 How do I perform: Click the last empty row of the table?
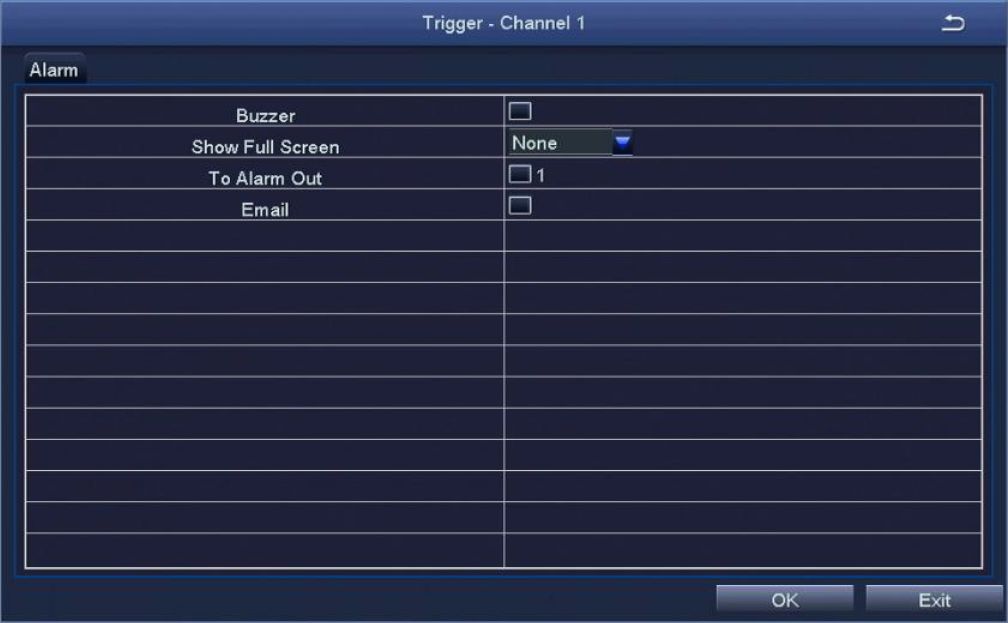(503, 550)
